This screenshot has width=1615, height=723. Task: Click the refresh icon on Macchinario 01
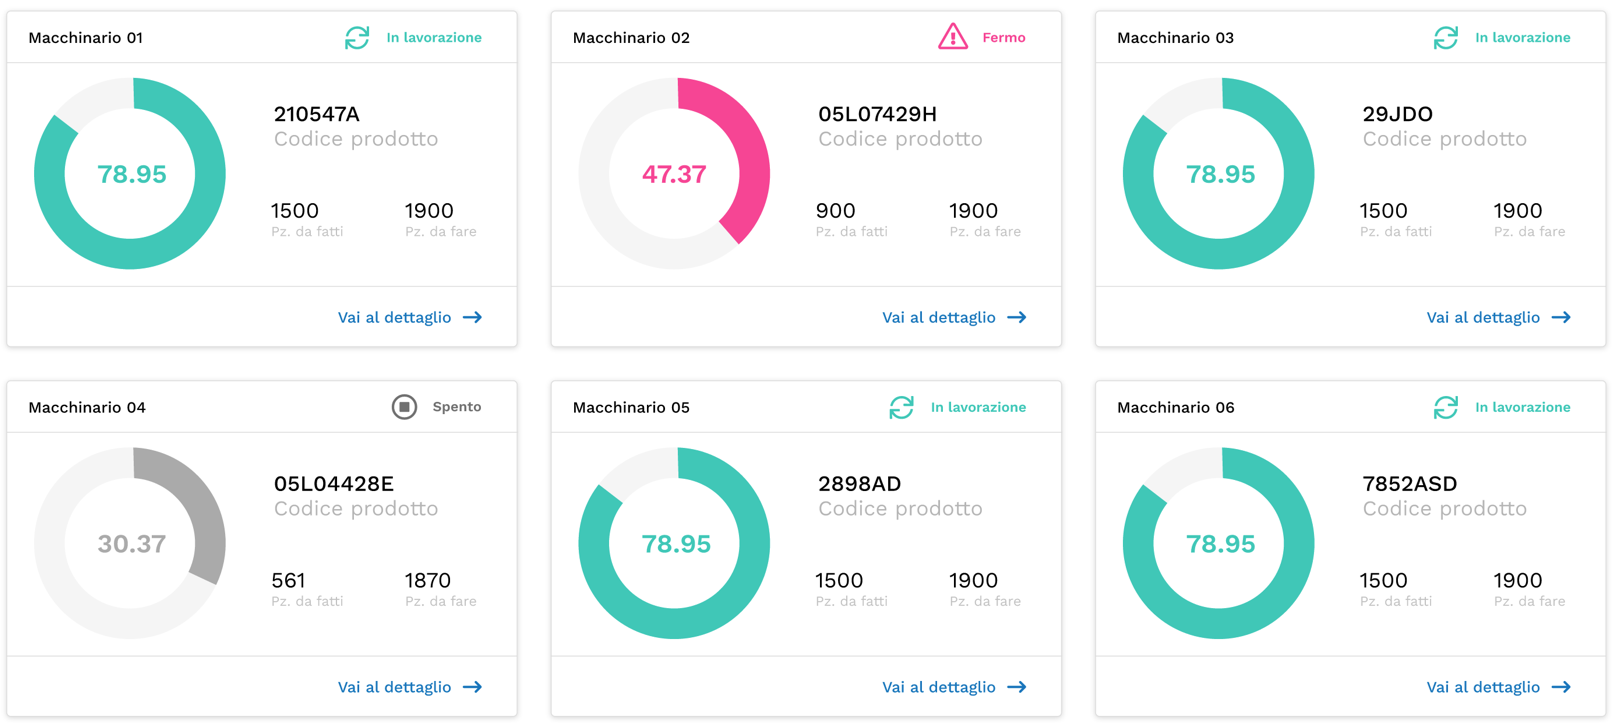(357, 38)
